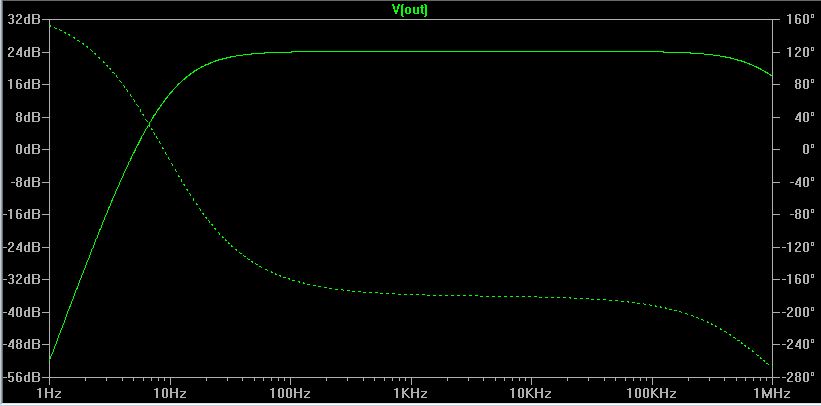
Task: Click the -120° phase axis label
Action: (x=799, y=247)
